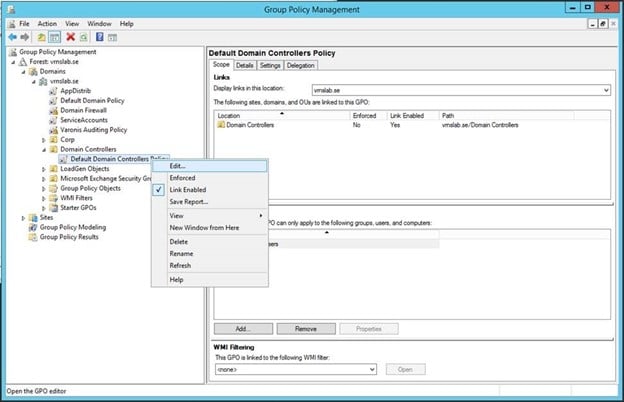Select the Domain Firewall GPO icon in tree
Screen dimensions: 624x402
click(54, 110)
